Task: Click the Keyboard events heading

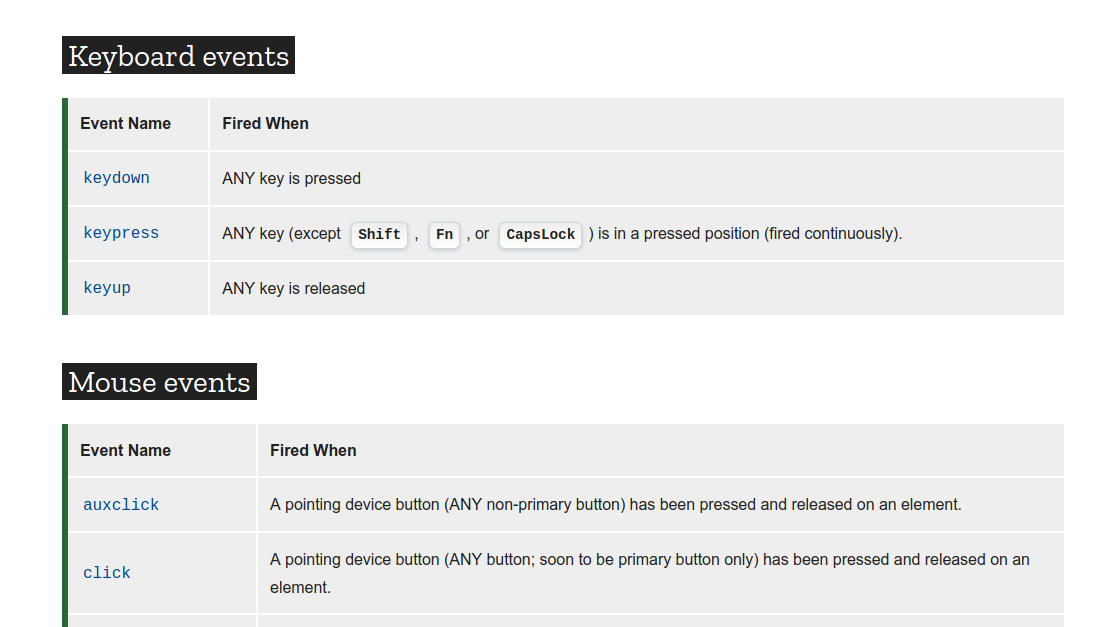Action: pyautogui.click(x=178, y=56)
